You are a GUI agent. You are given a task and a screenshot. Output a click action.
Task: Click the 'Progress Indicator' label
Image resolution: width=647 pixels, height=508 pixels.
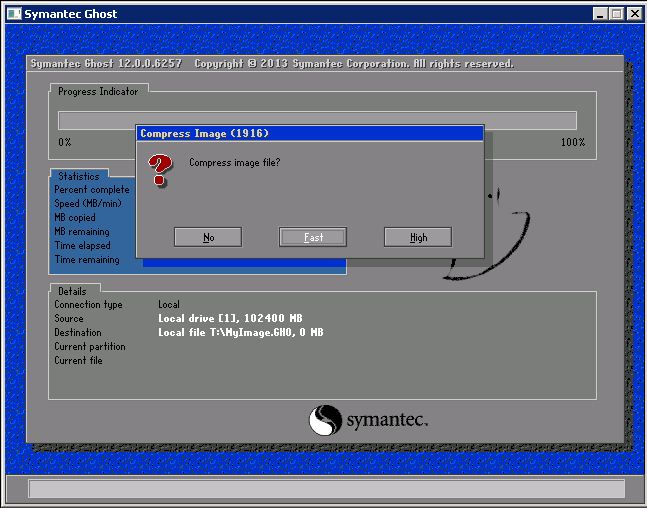point(98,92)
